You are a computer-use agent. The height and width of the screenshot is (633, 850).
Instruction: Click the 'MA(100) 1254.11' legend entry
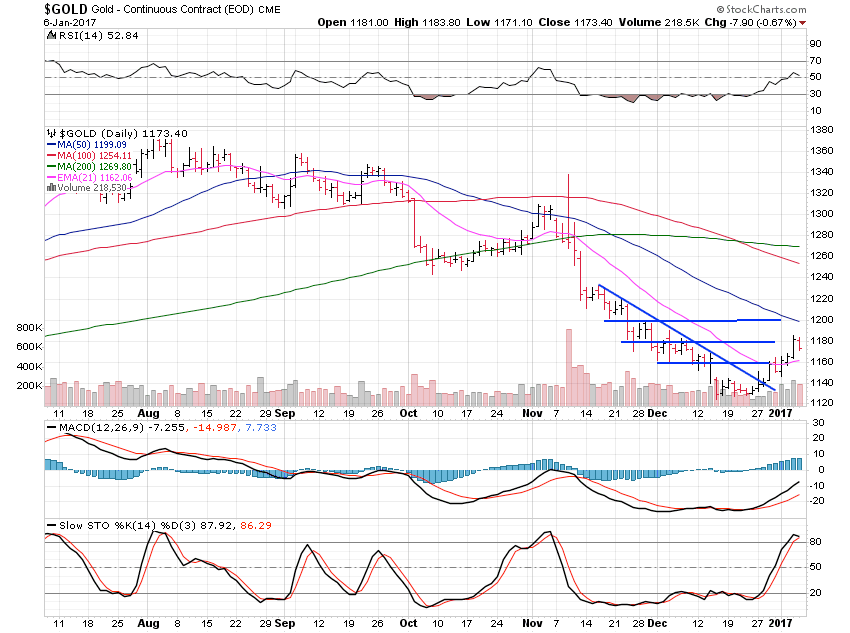94,156
